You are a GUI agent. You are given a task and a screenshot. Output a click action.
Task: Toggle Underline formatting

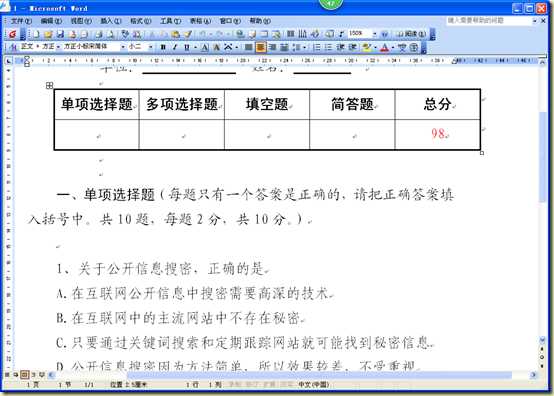(187, 47)
